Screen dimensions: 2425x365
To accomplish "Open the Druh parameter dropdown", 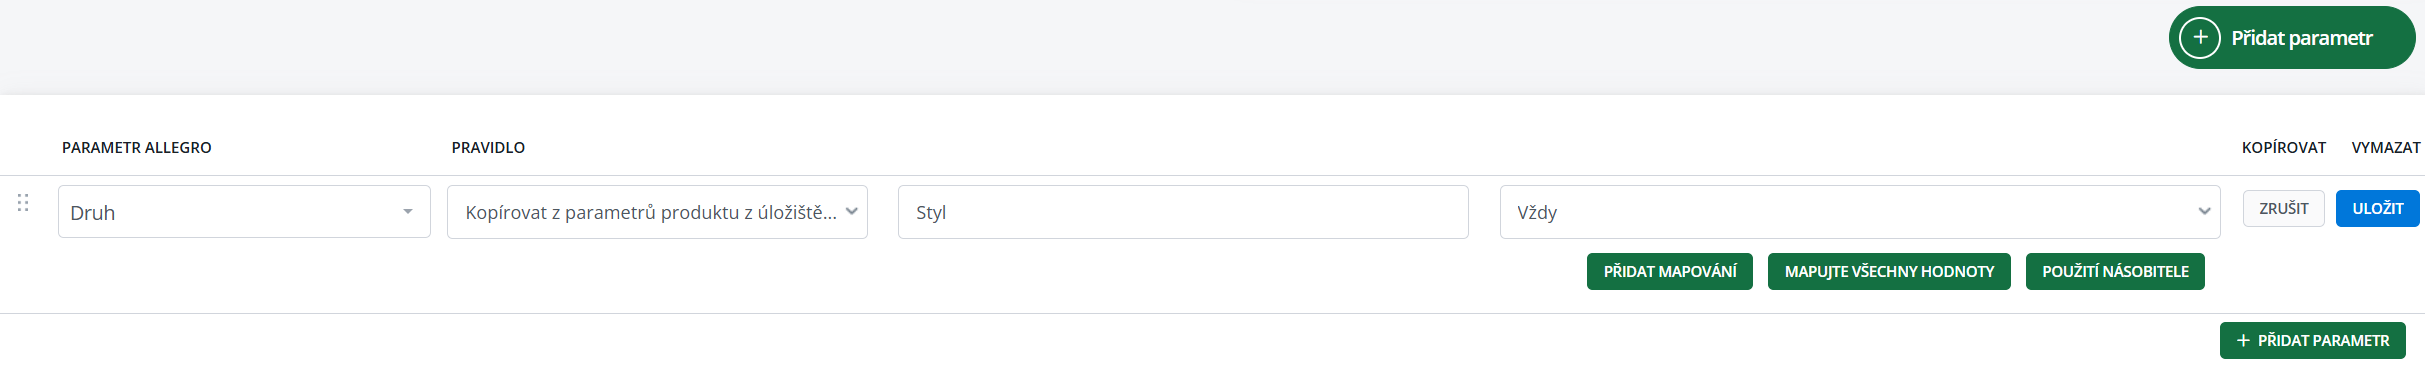I will click(244, 212).
